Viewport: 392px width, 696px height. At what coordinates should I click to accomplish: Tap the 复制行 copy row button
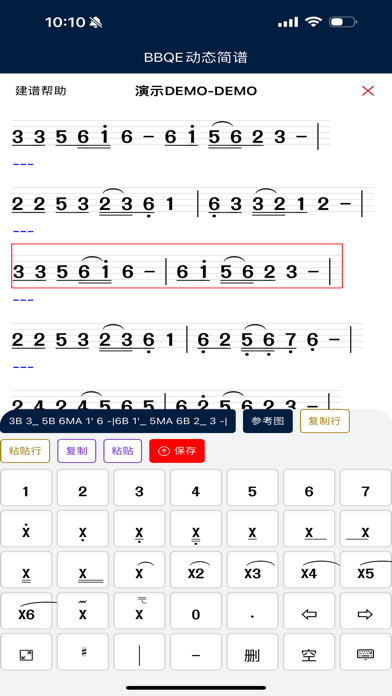[325, 421]
